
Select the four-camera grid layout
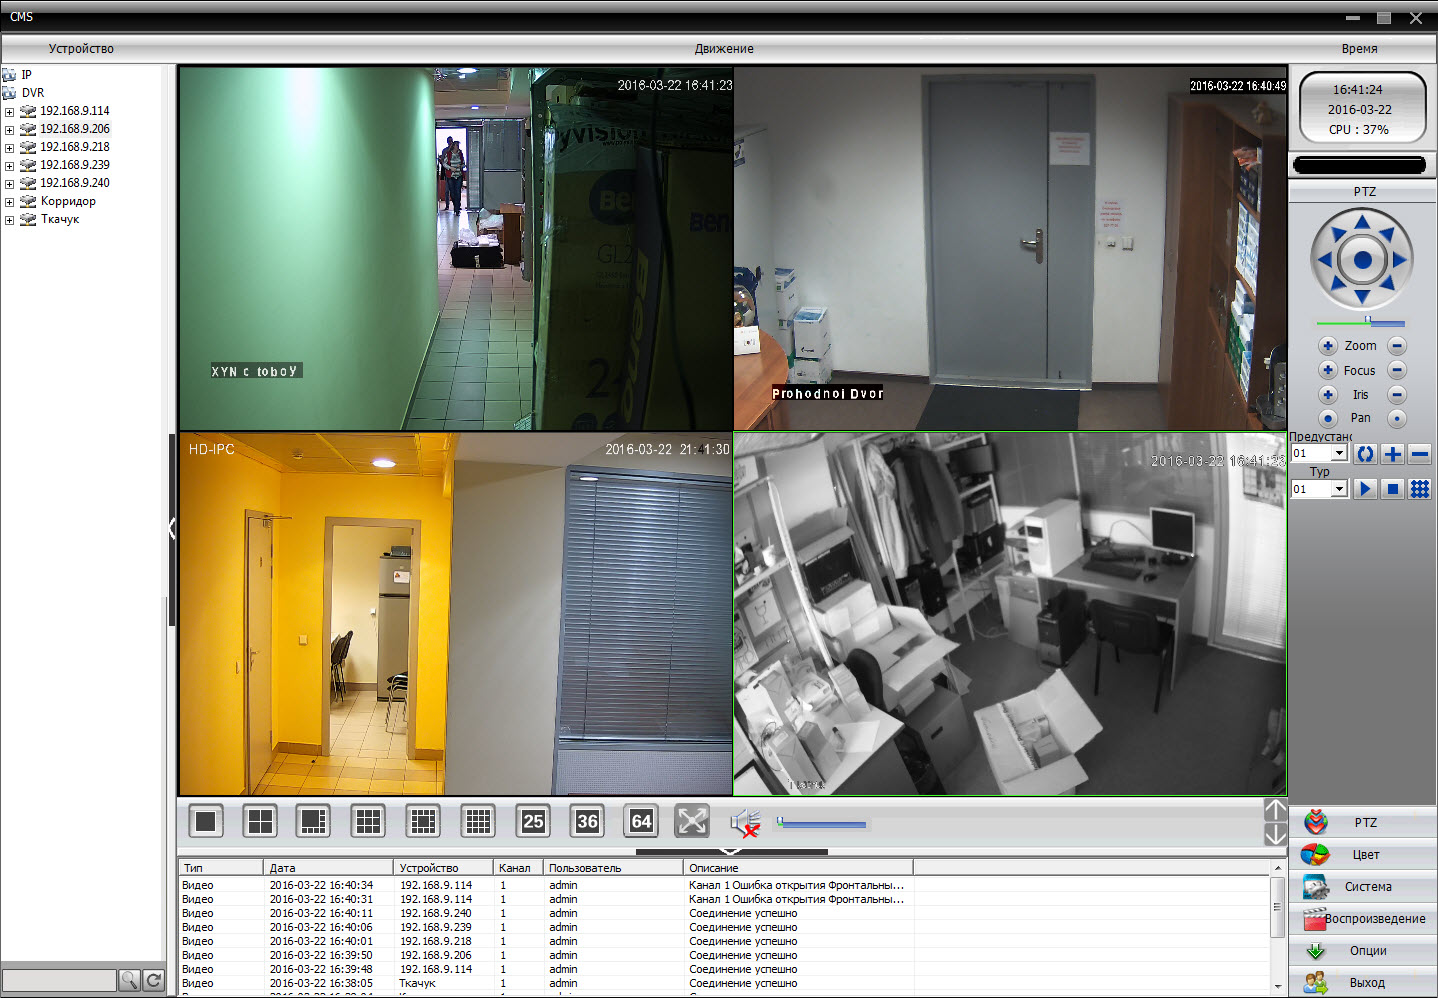260,822
